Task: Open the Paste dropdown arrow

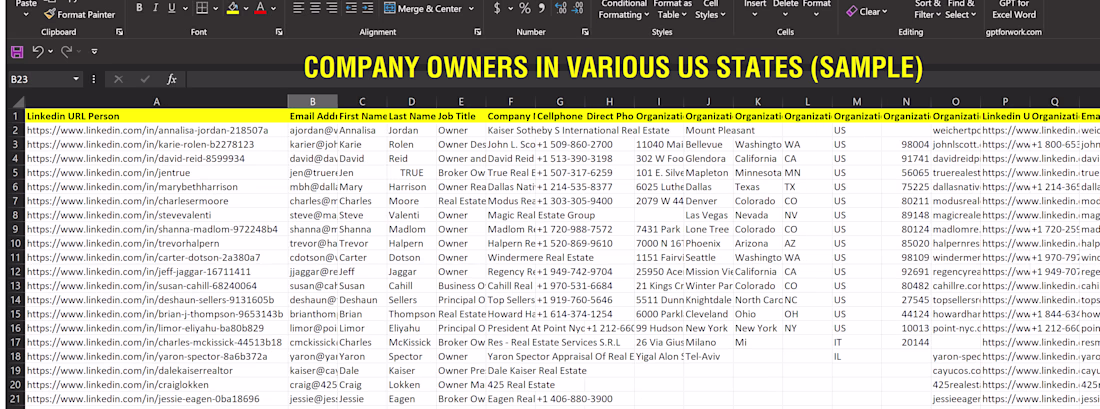Action: coord(26,14)
